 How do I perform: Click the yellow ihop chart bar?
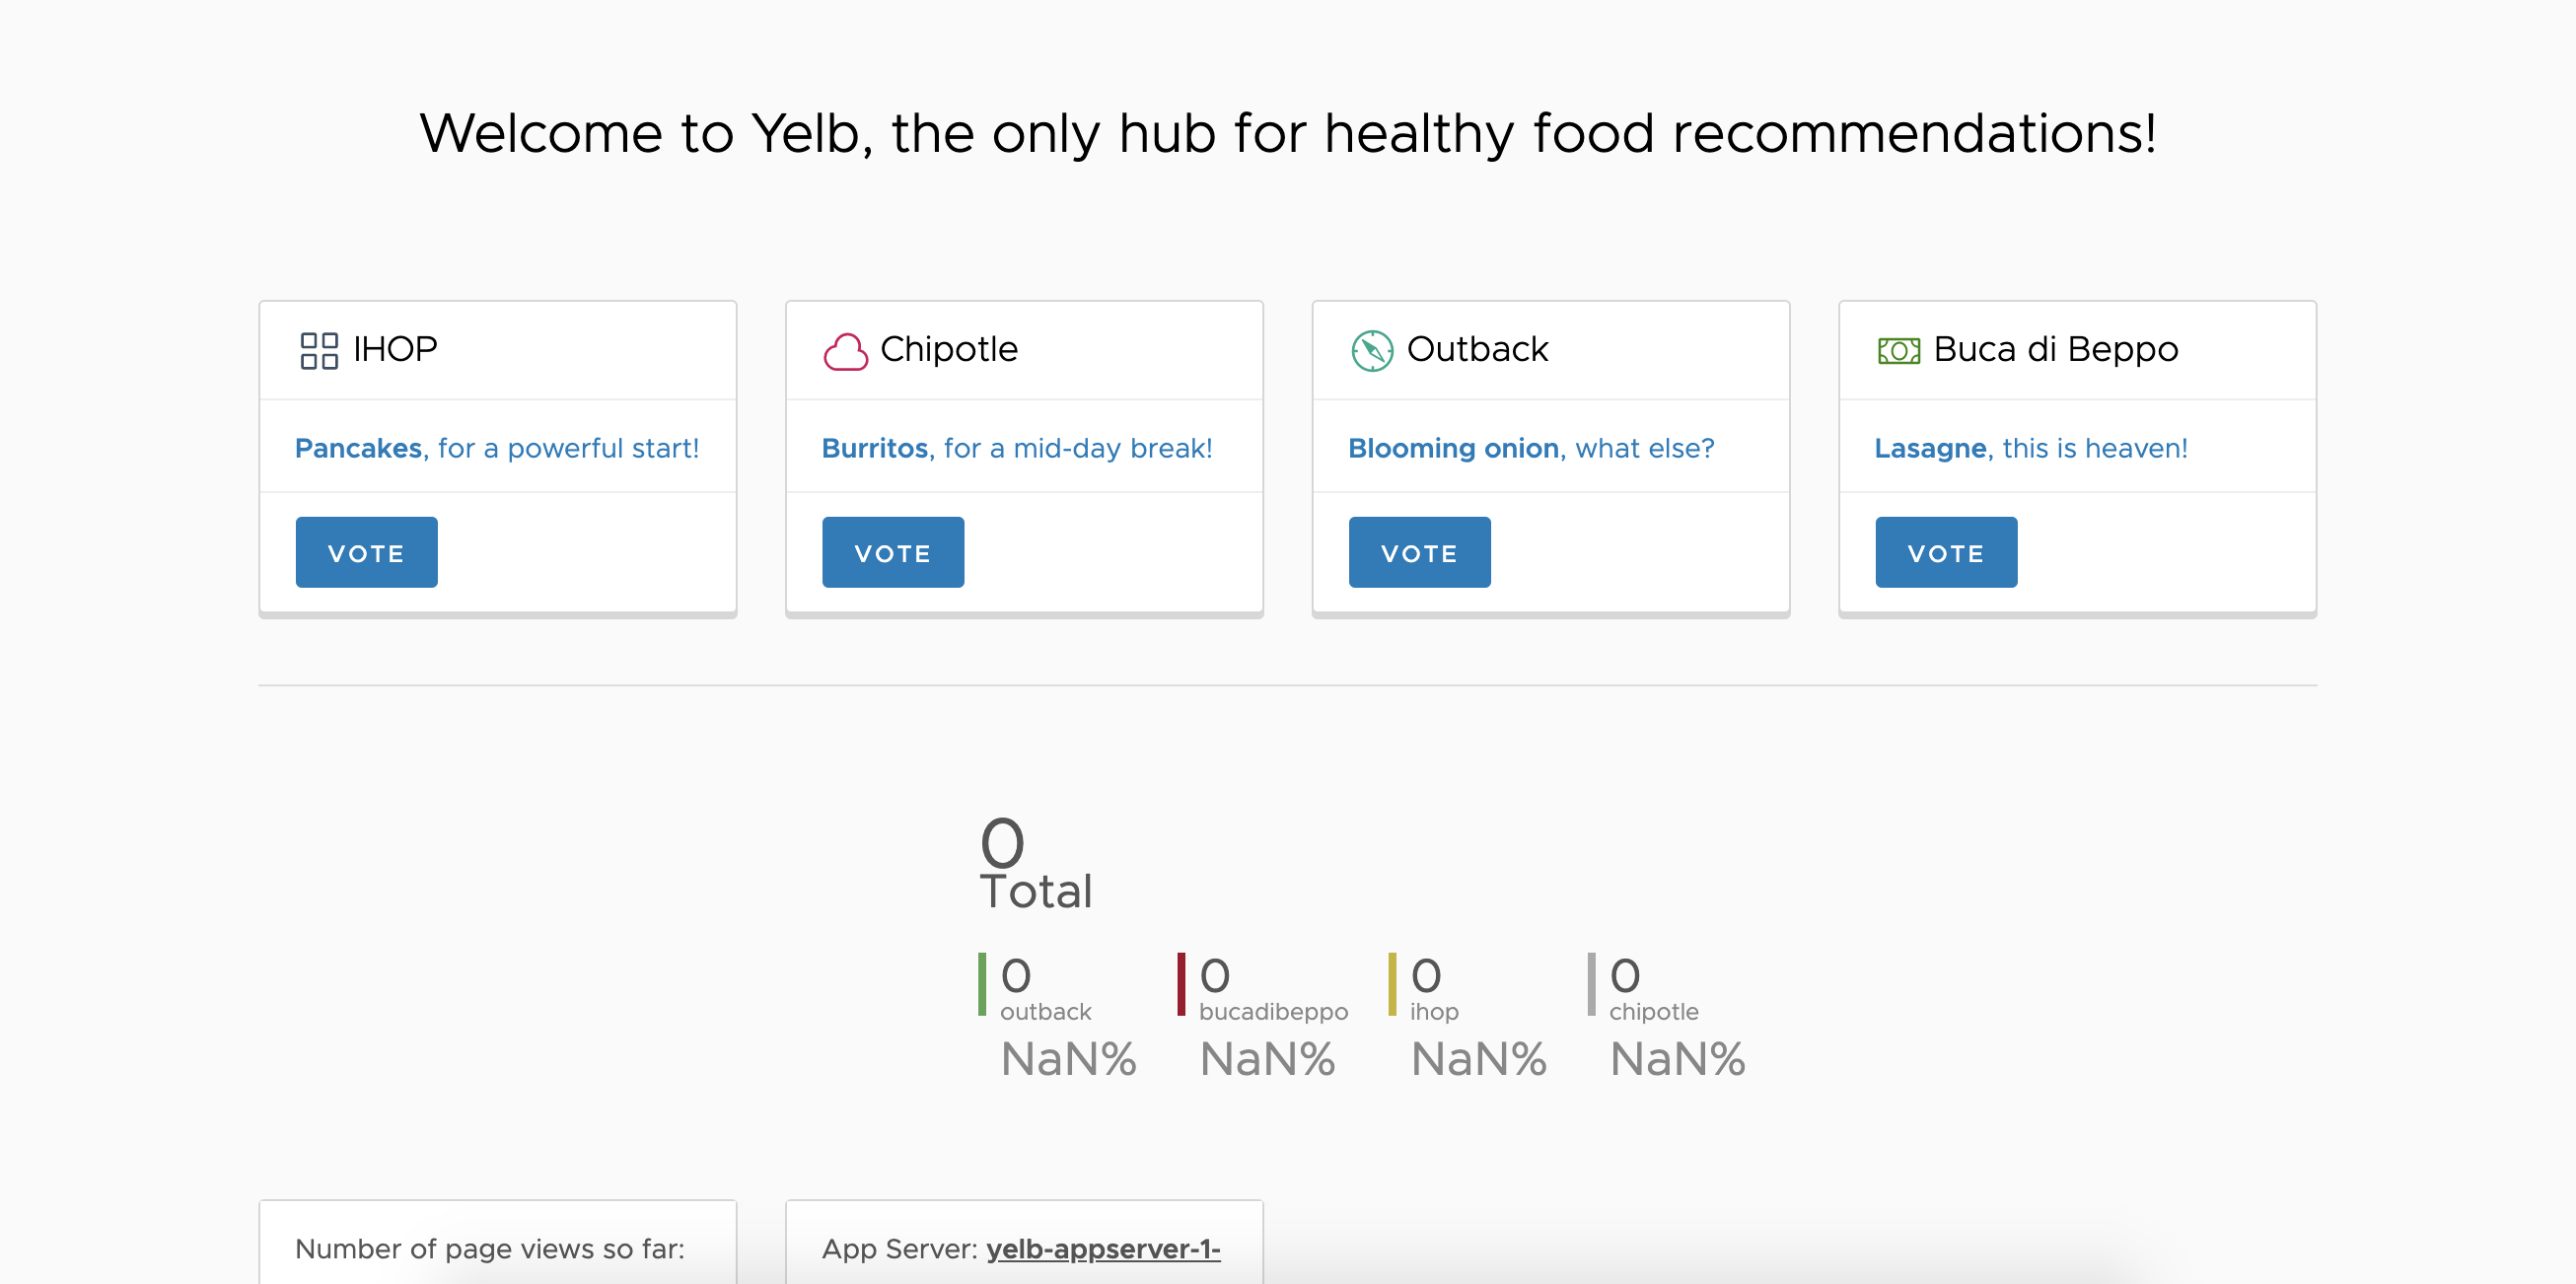click(1394, 983)
